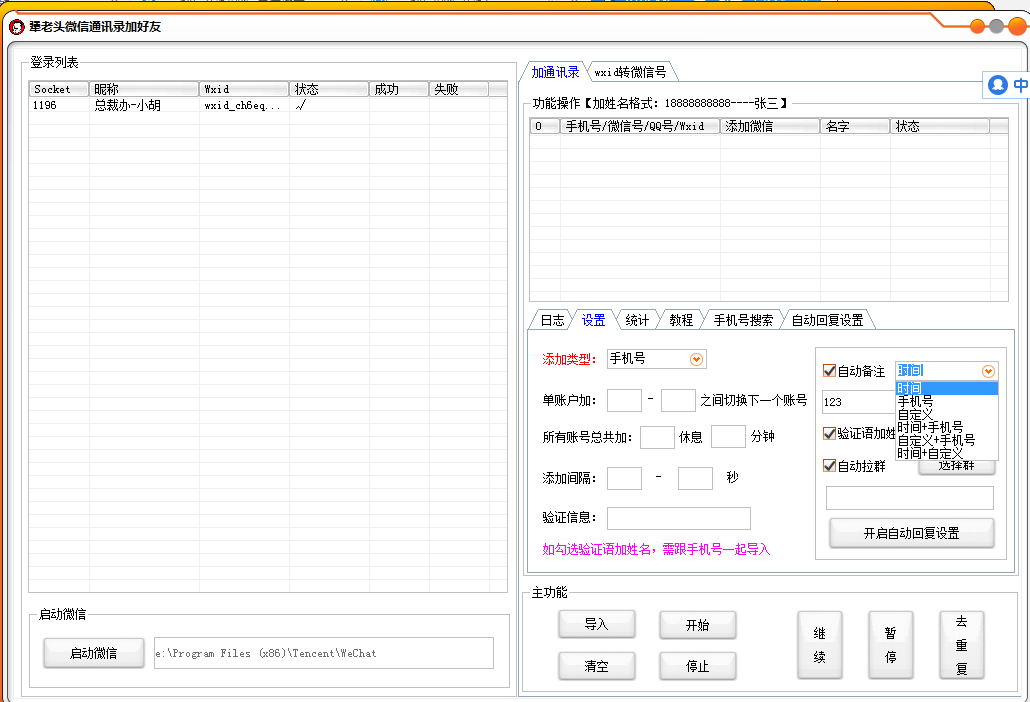Switch to the wxid转微信号 tab
This screenshot has width=1030, height=702.
[630, 72]
